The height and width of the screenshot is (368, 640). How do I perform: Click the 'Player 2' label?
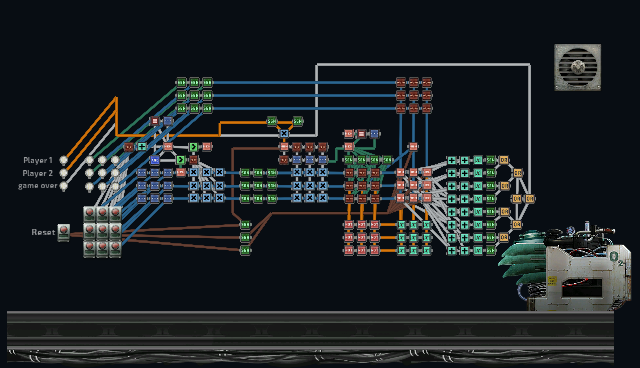tap(38, 173)
